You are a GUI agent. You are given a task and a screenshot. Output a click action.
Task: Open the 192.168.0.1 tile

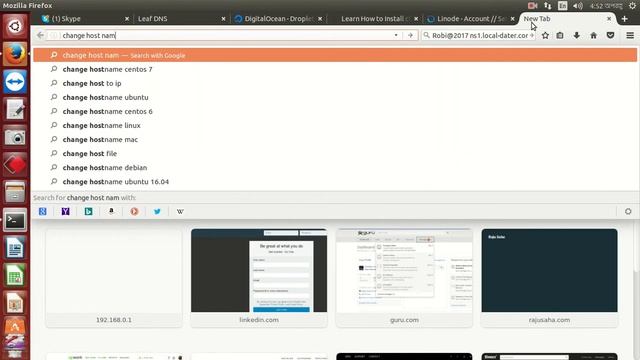(114, 278)
